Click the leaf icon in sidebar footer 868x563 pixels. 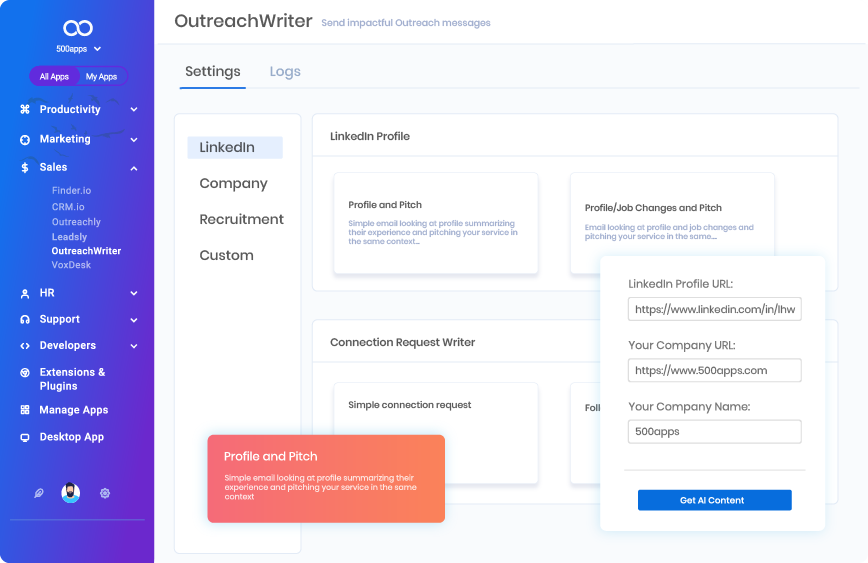(39, 493)
